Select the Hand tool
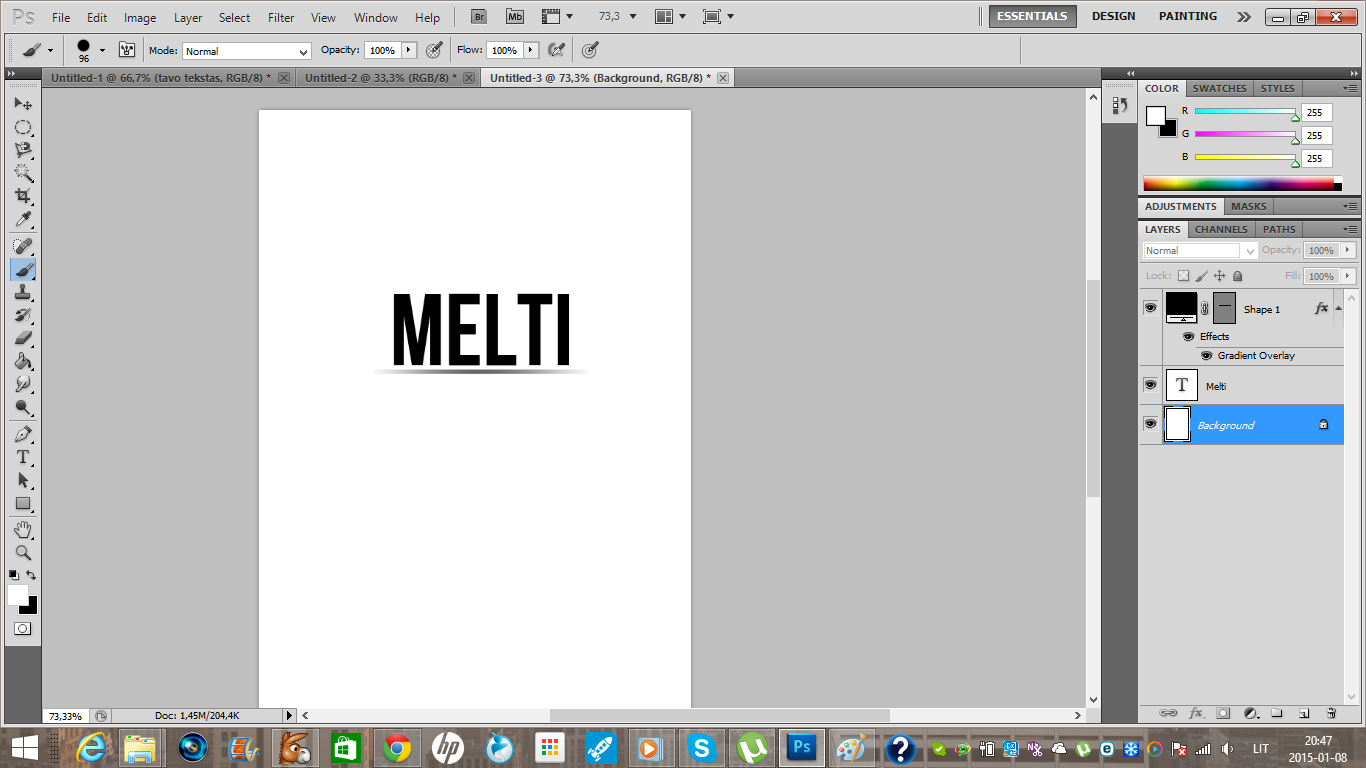The height and width of the screenshot is (768, 1366). (22, 529)
